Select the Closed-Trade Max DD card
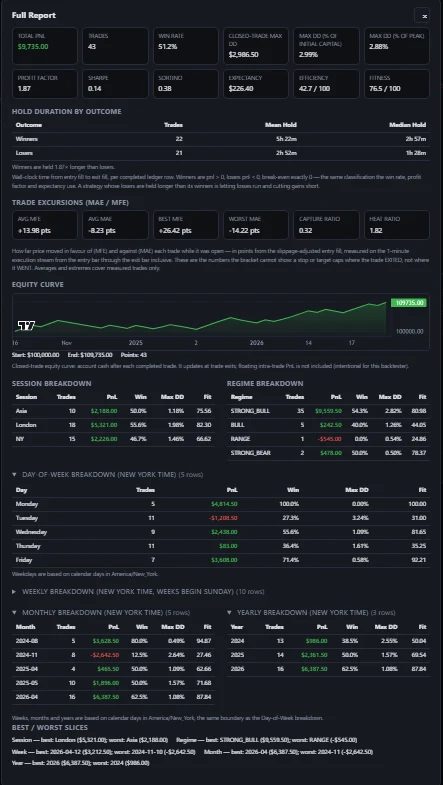443x785 pixels. [x=256, y=46]
